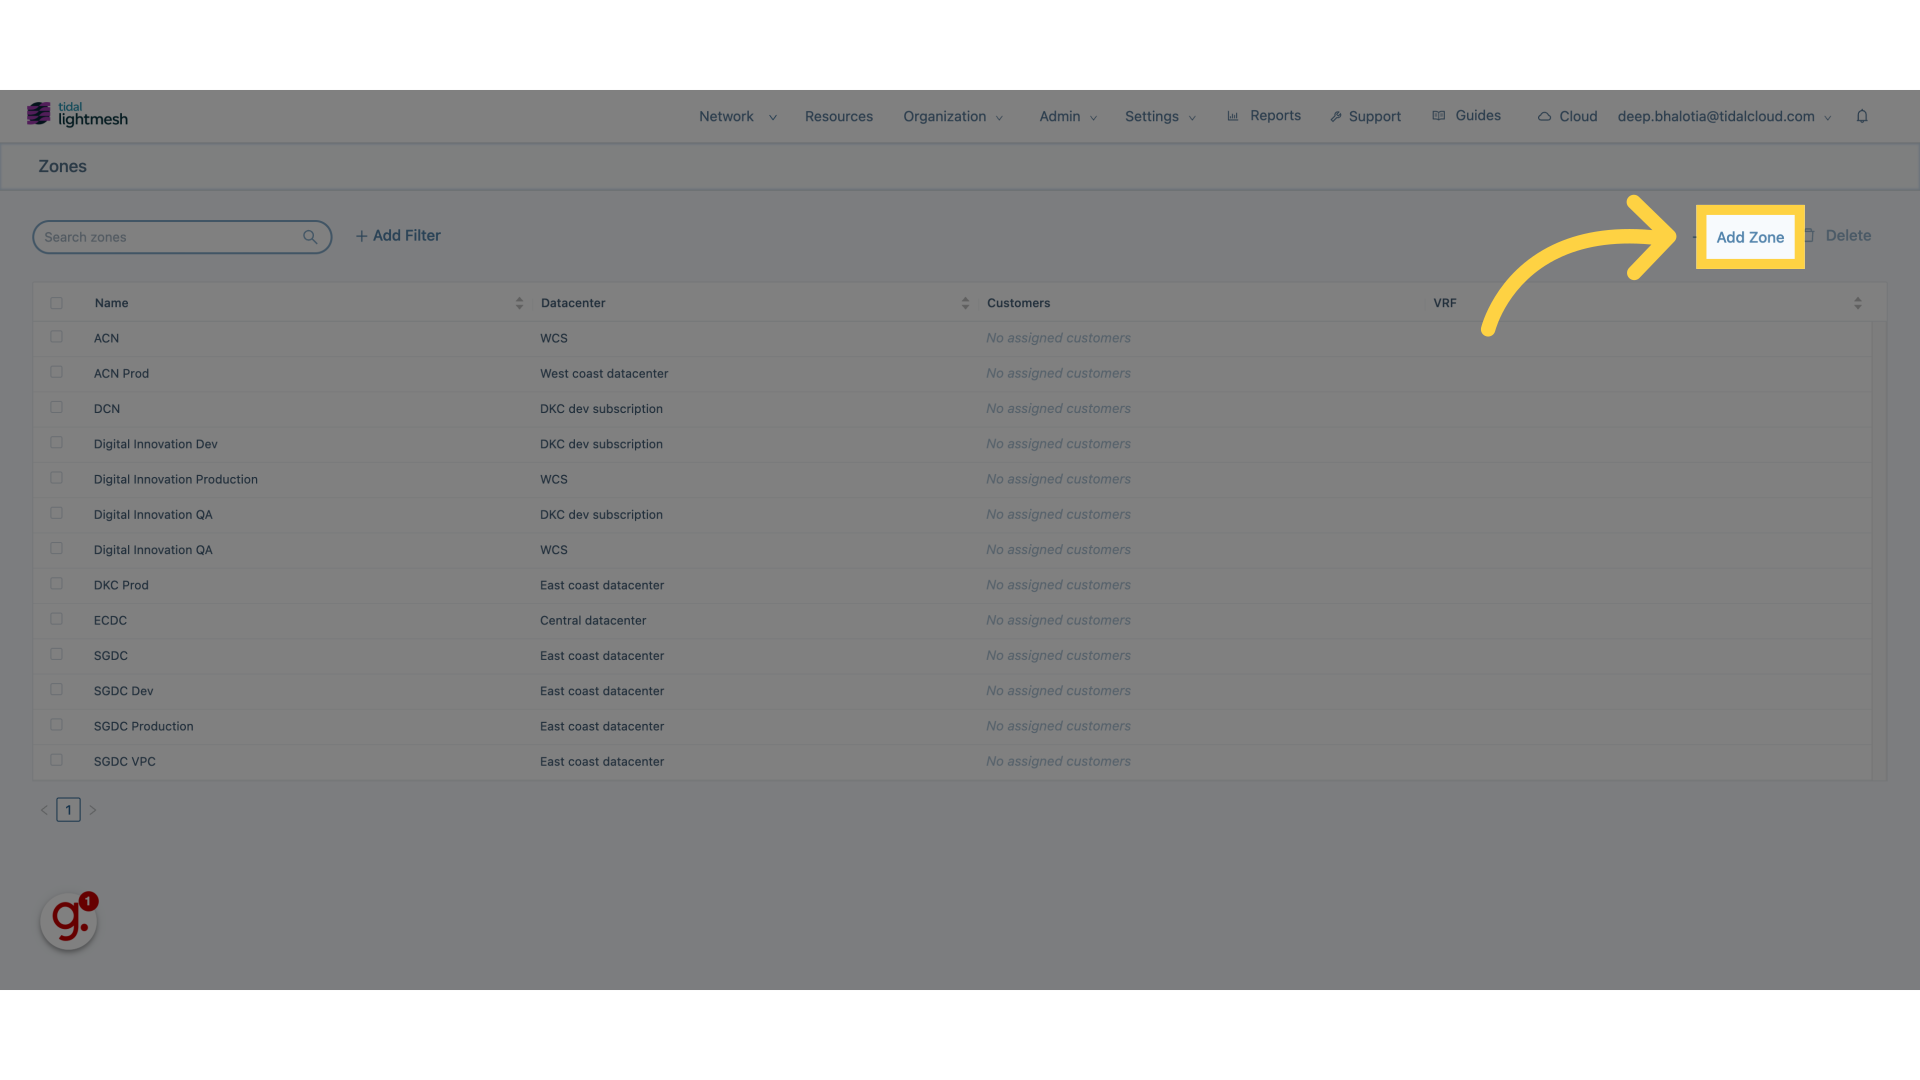Open the notification bell icon
This screenshot has width=1920, height=1080.
[x=1862, y=116]
